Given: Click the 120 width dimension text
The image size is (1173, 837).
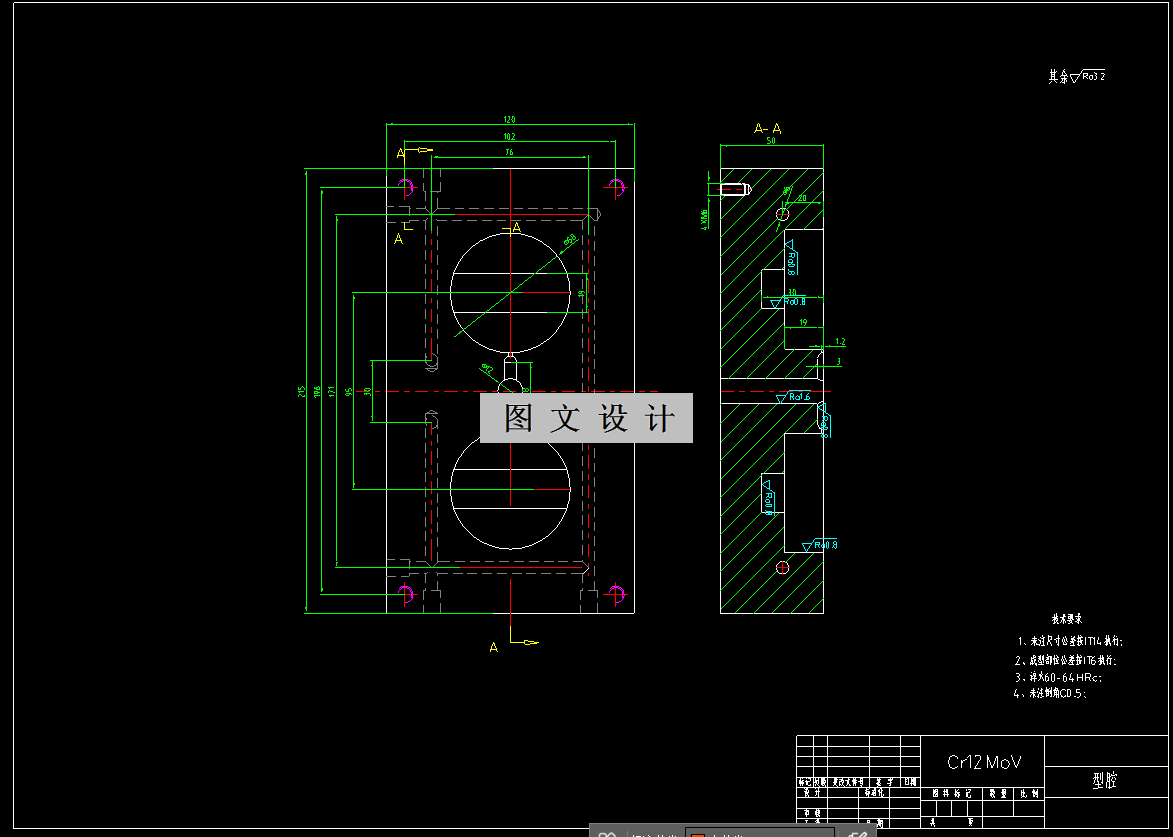Looking at the screenshot, I should click(x=509, y=120).
